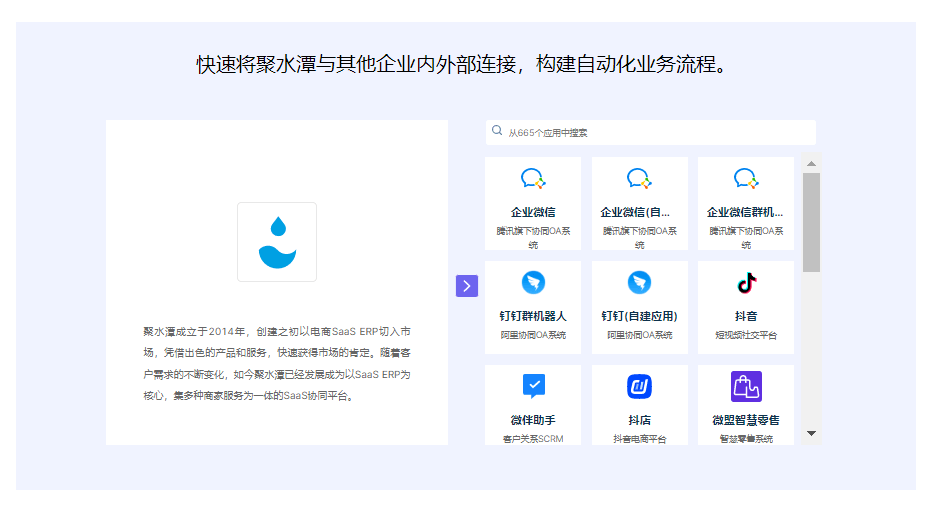Click the 聚水潭 water drop logo
933x513 pixels.
pos(277,242)
